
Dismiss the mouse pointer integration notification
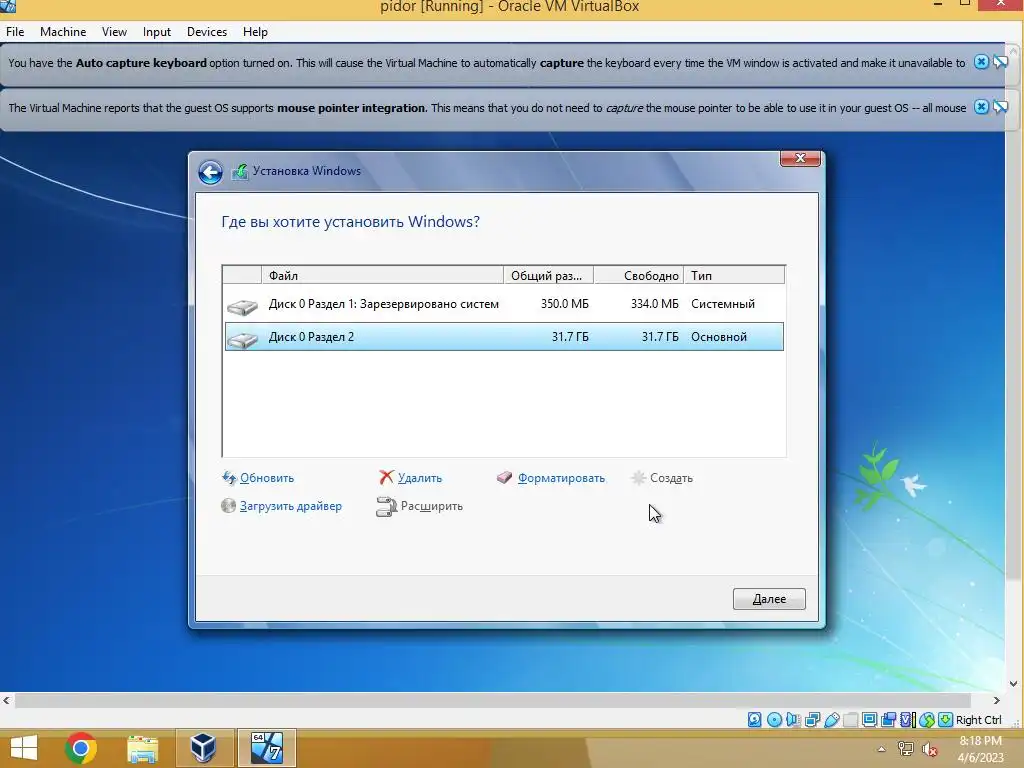click(x=981, y=107)
